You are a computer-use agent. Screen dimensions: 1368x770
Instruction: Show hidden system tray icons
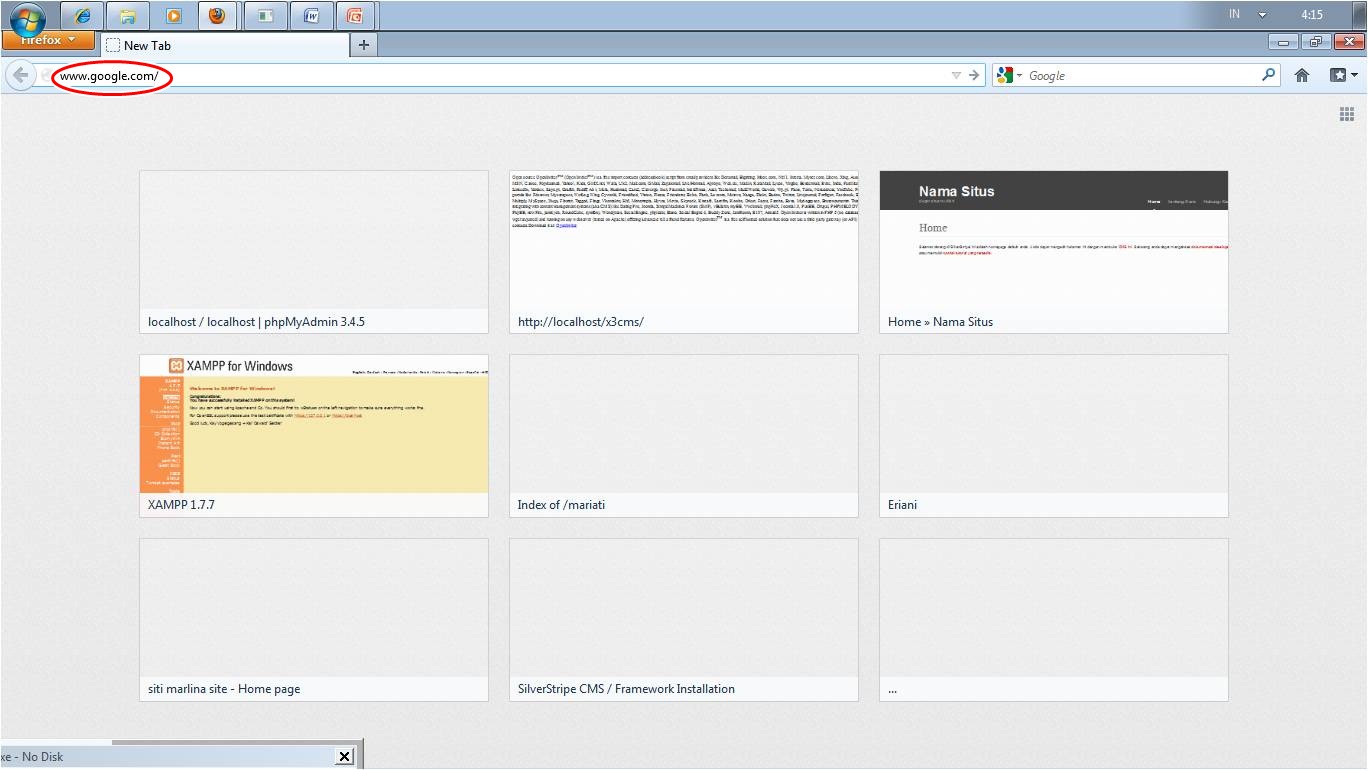tap(1262, 15)
